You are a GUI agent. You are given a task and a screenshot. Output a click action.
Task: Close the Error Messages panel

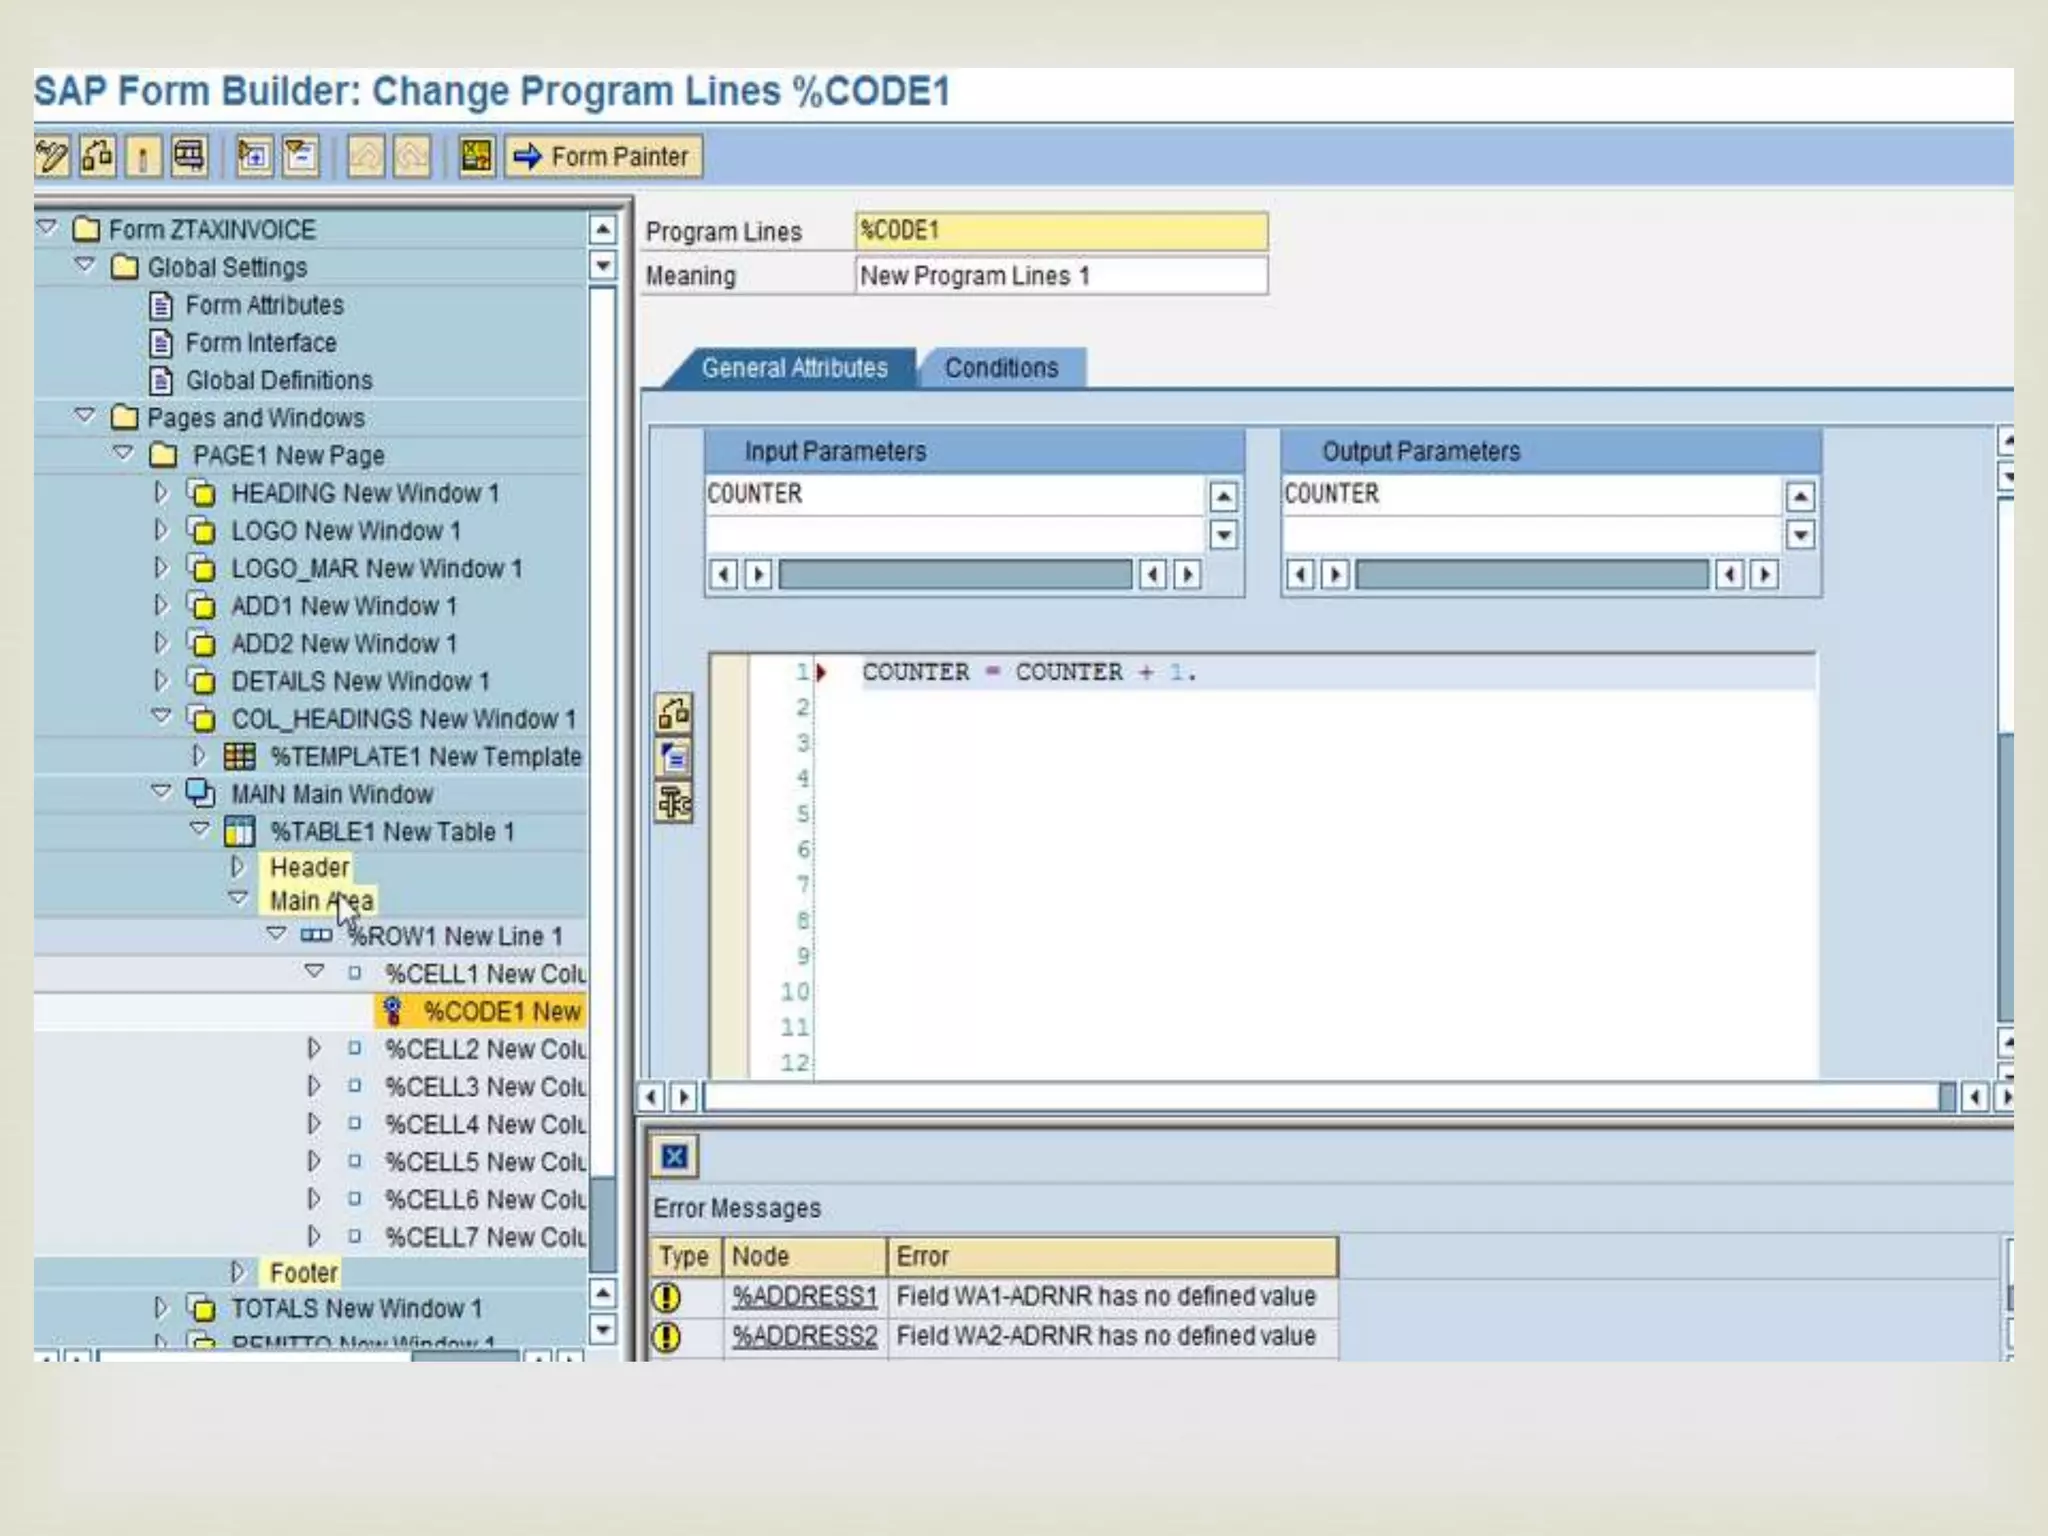pos(675,1157)
